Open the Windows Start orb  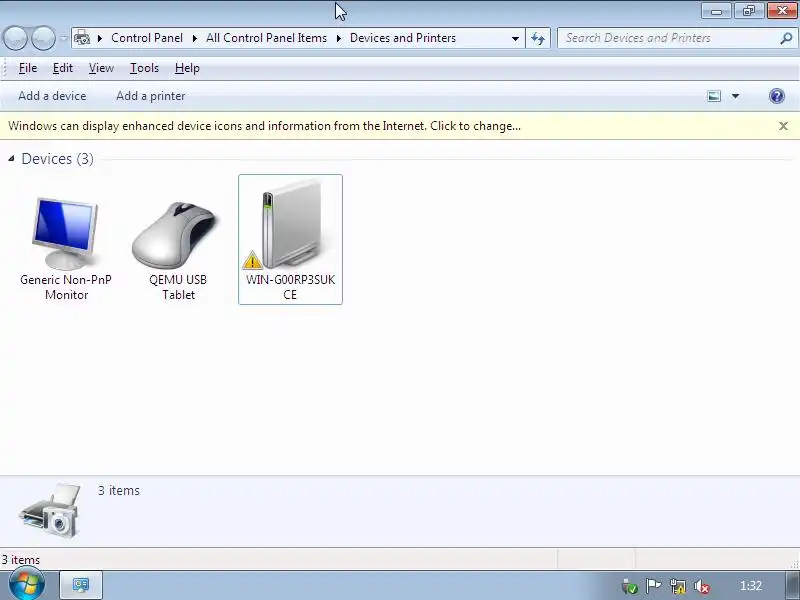[x=26, y=585]
